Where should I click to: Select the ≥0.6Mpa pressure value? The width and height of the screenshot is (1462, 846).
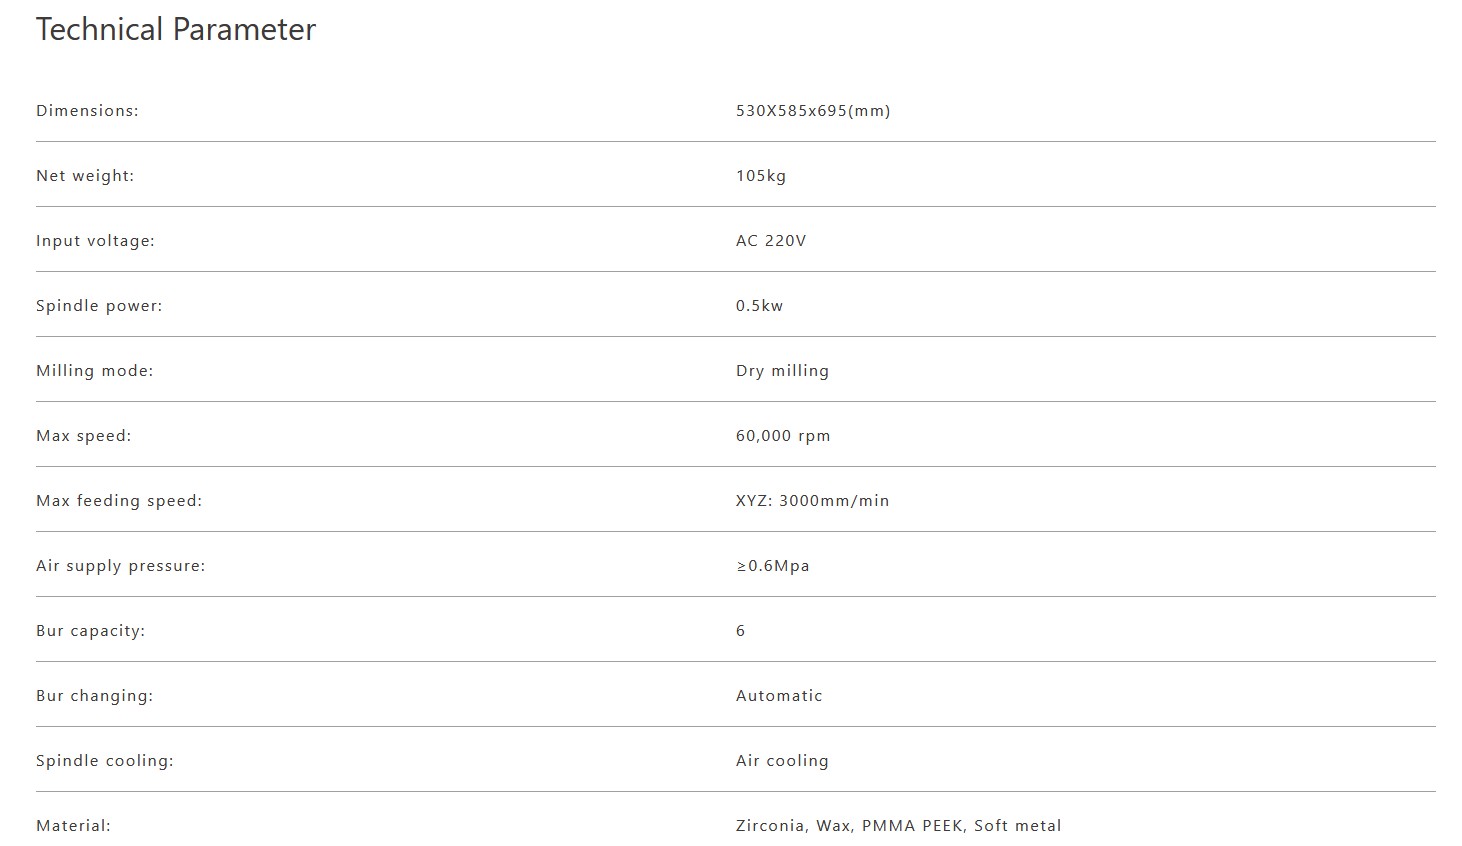(773, 566)
